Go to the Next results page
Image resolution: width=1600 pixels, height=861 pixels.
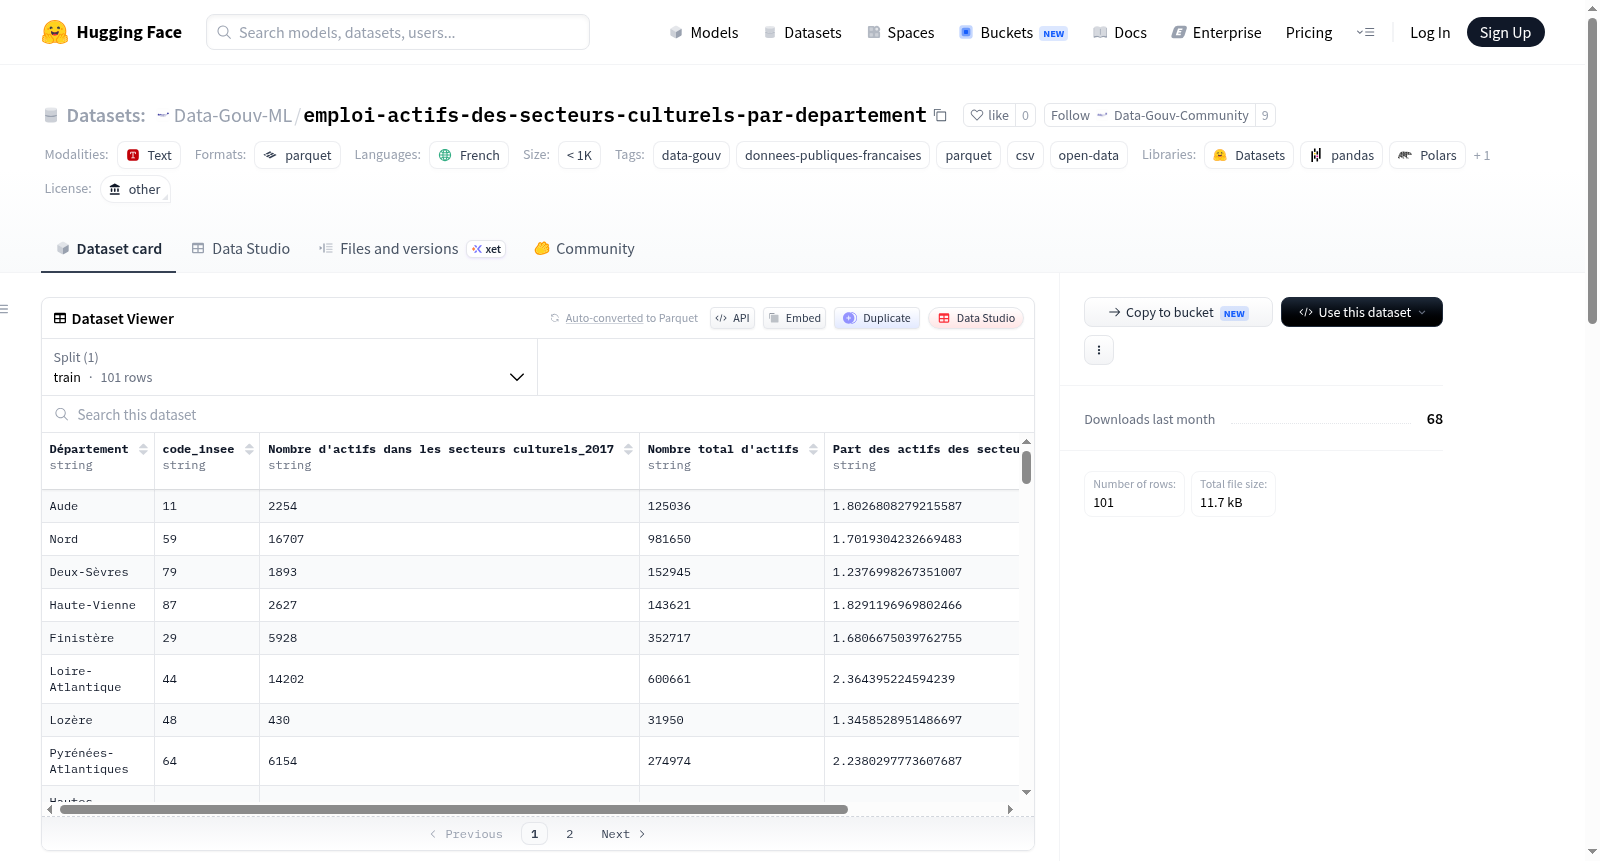coord(623,834)
